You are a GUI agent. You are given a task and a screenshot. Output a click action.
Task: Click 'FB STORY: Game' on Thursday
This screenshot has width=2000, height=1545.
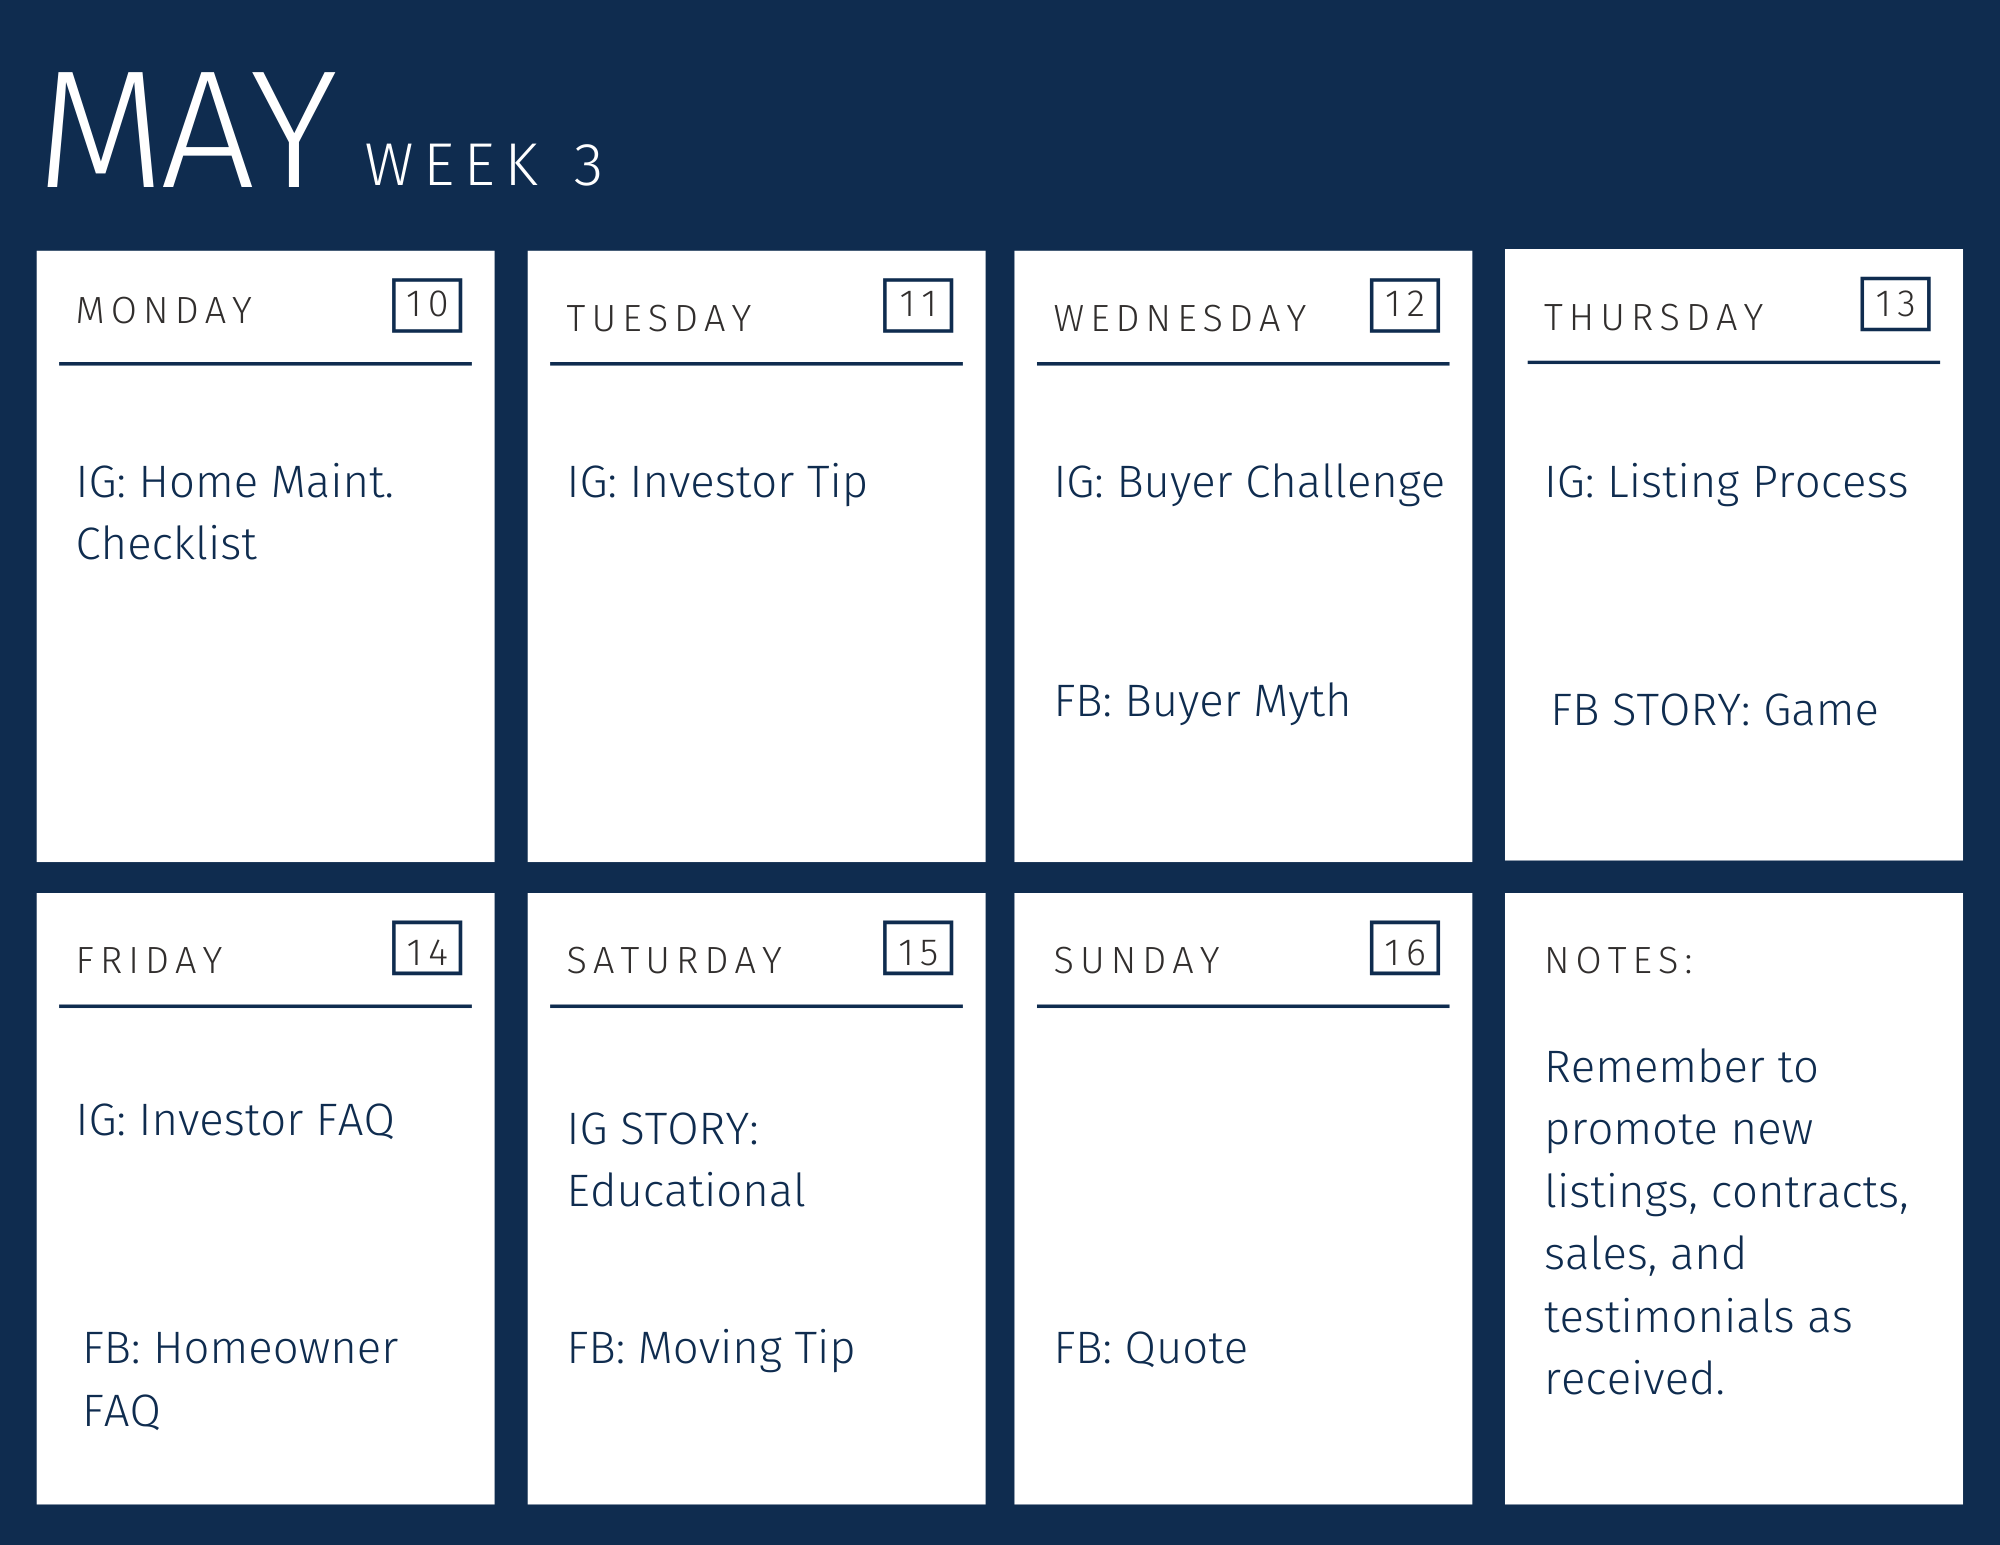pos(1714,710)
